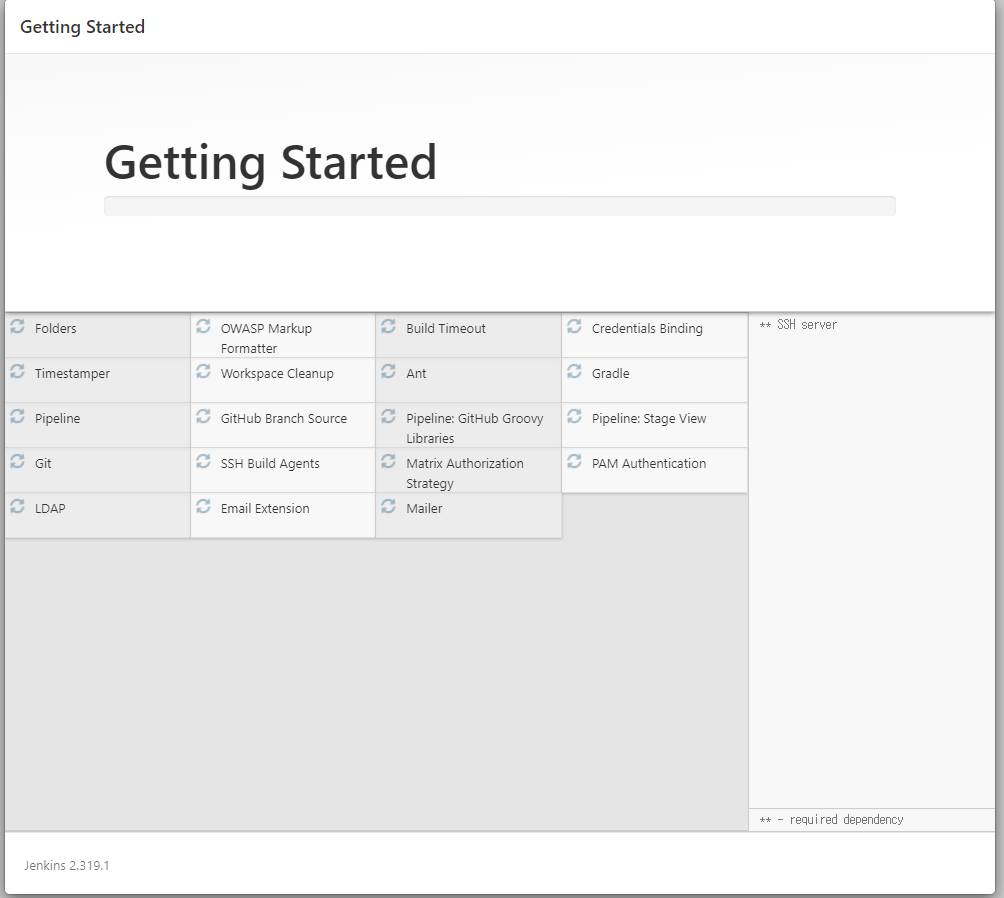Click the icon beside Pipeline: Stage View
1004x898 pixels.
coord(574,416)
